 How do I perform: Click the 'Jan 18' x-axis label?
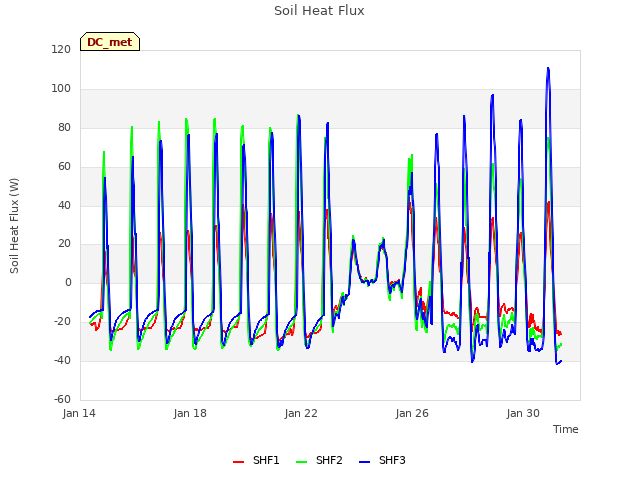(x=190, y=413)
